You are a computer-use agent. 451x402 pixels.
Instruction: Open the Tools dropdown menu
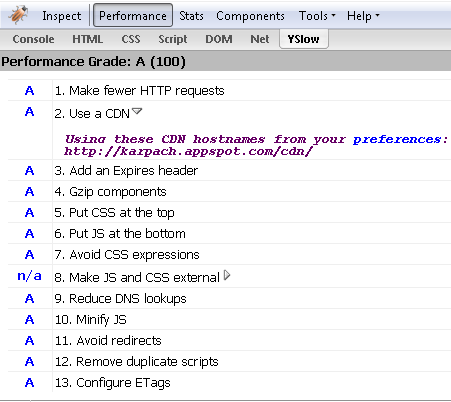[317, 16]
